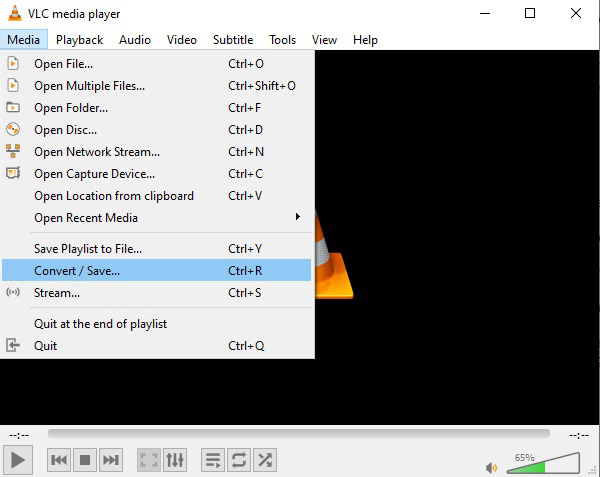Image resolution: width=600 pixels, height=477 pixels.
Task: Expand Open Recent Media submenu arrow
Action: [x=298, y=217]
